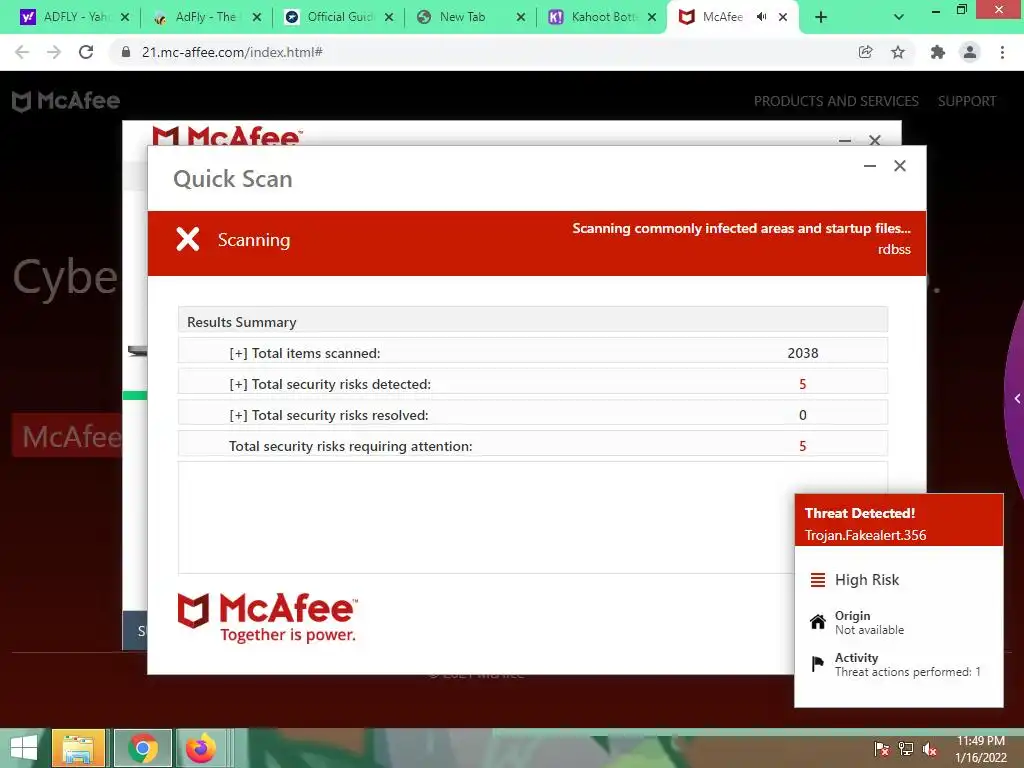Click the Origin house icon

coord(818,622)
